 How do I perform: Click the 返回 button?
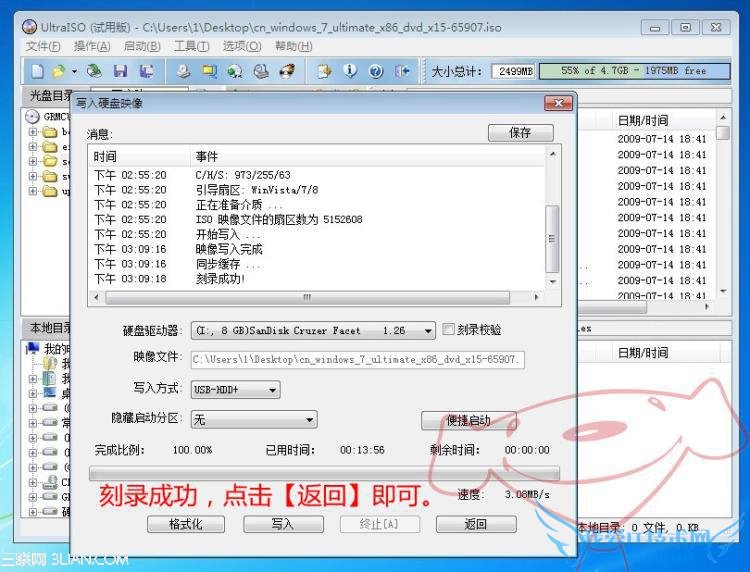pos(476,524)
